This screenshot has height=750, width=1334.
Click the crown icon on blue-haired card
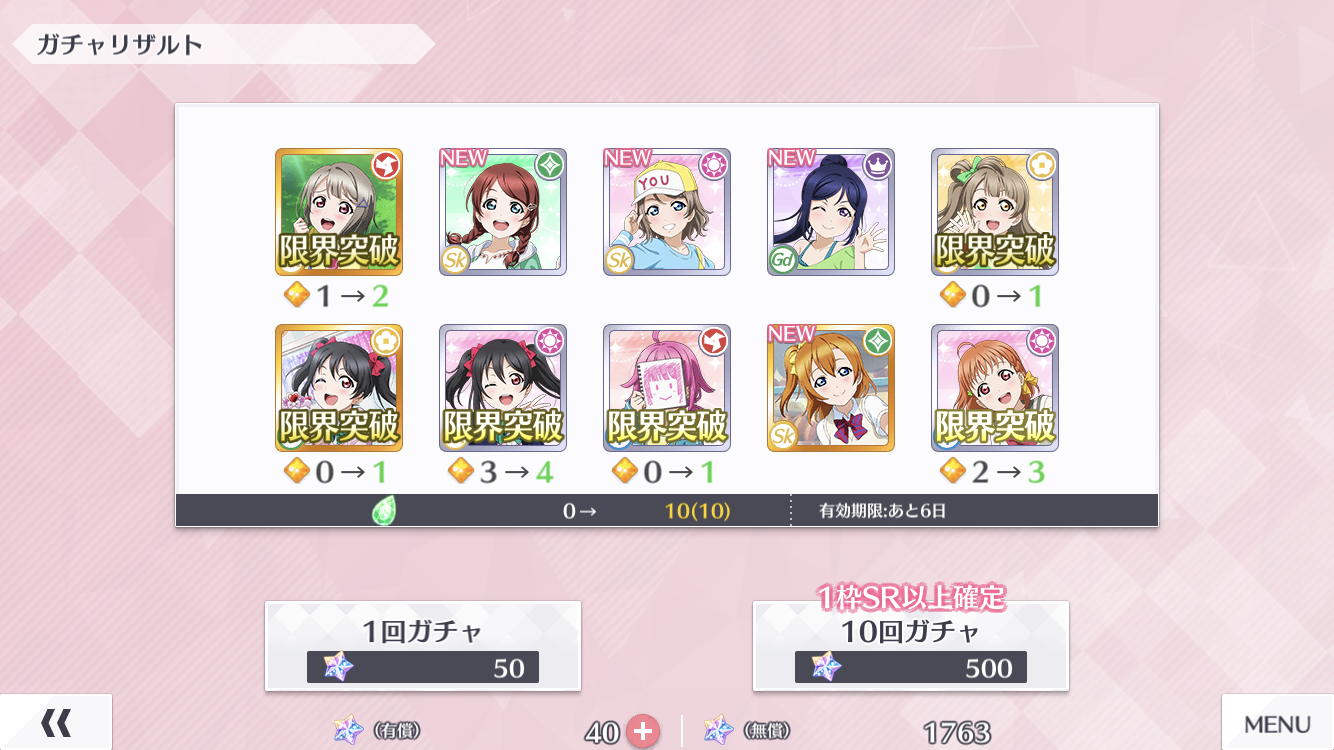click(x=878, y=165)
